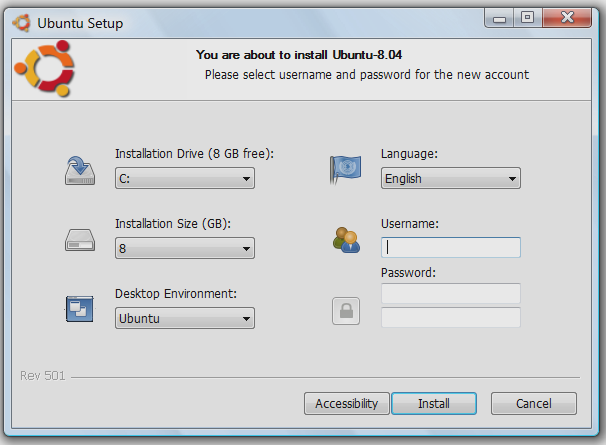Click the 'Ubuntu Setup' window title
The image size is (606, 445).
click(x=80, y=23)
